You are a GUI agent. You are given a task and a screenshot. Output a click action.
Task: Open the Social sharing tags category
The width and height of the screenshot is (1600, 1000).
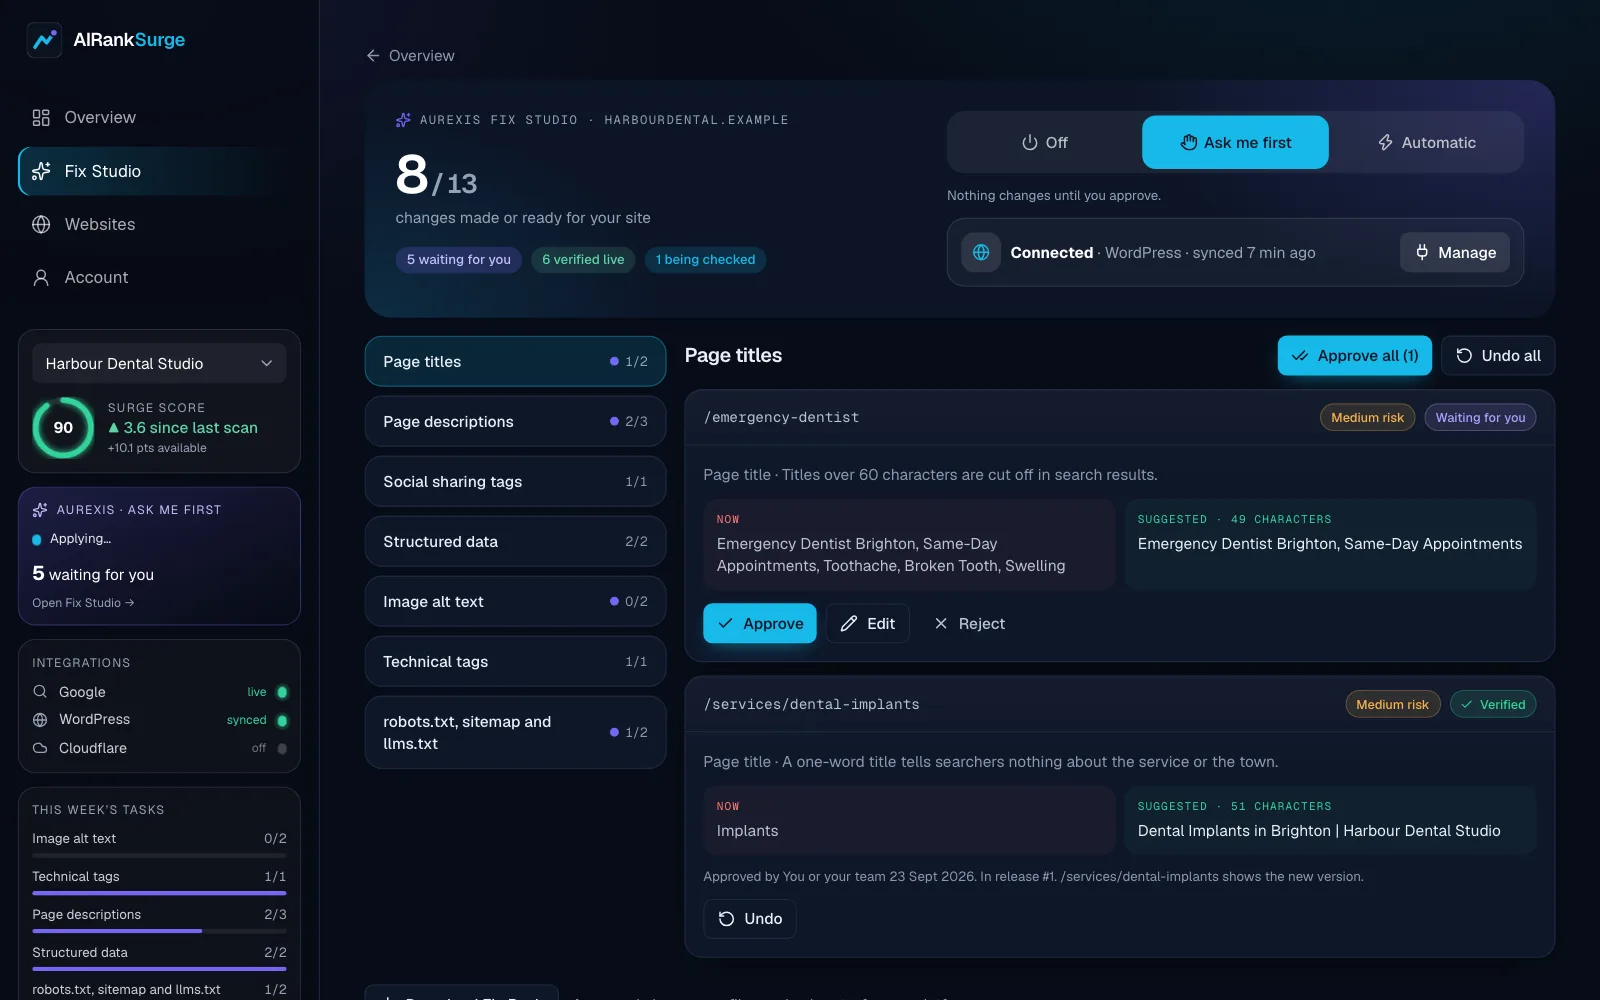515,482
